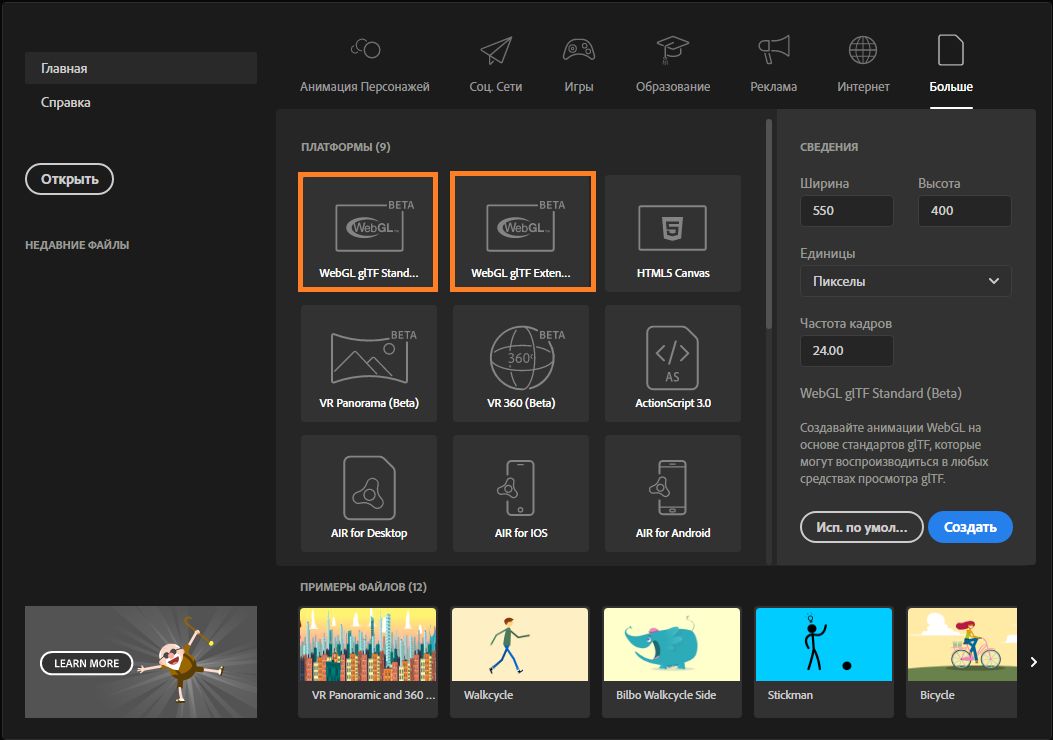Pick the VR Panorama (Beta) platform

point(369,363)
